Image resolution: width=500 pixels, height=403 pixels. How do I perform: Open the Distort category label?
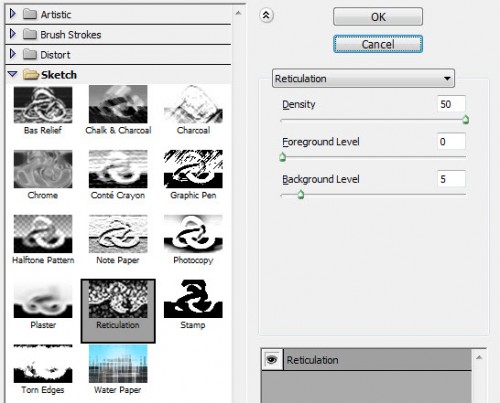tap(55, 55)
